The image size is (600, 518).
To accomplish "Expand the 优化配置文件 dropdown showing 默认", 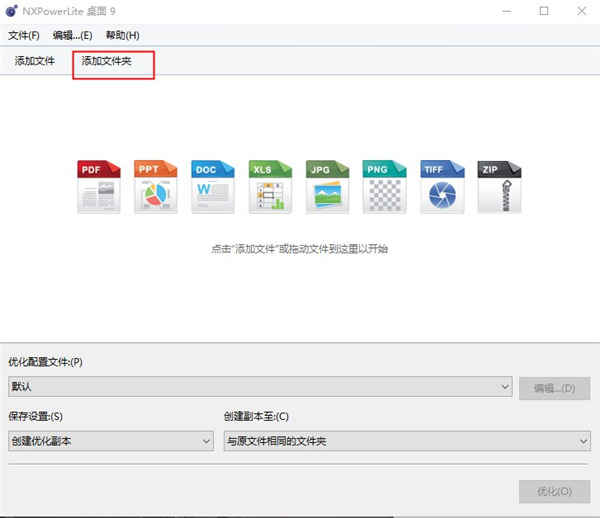I will [x=260, y=387].
